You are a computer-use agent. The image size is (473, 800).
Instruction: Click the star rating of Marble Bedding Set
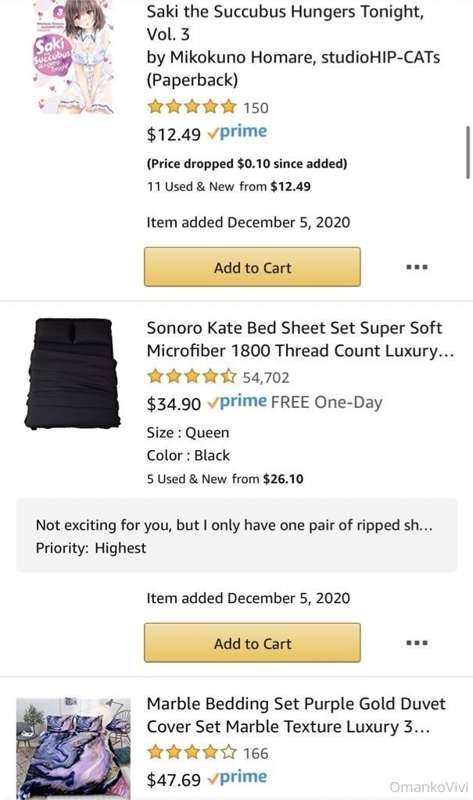click(192, 753)
